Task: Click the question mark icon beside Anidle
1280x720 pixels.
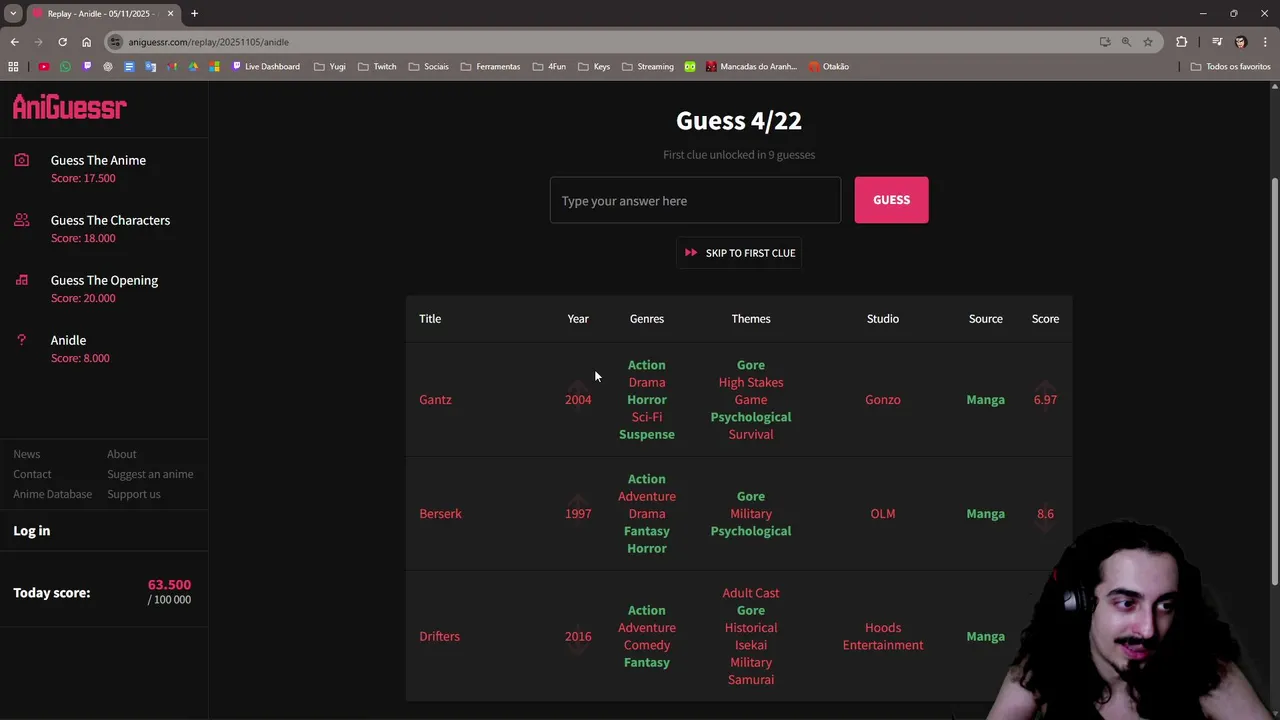Action: click(22, 340)
